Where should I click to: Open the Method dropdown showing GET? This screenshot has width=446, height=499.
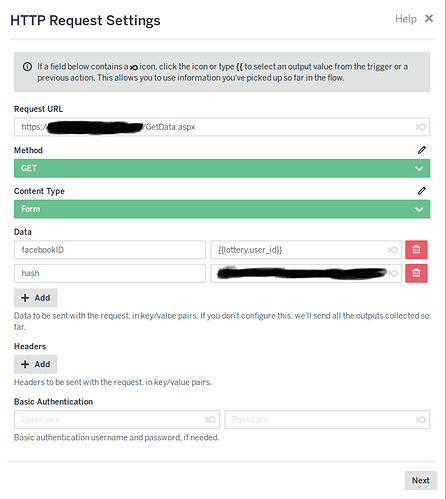pyautogui.click(x=222, y=168)
